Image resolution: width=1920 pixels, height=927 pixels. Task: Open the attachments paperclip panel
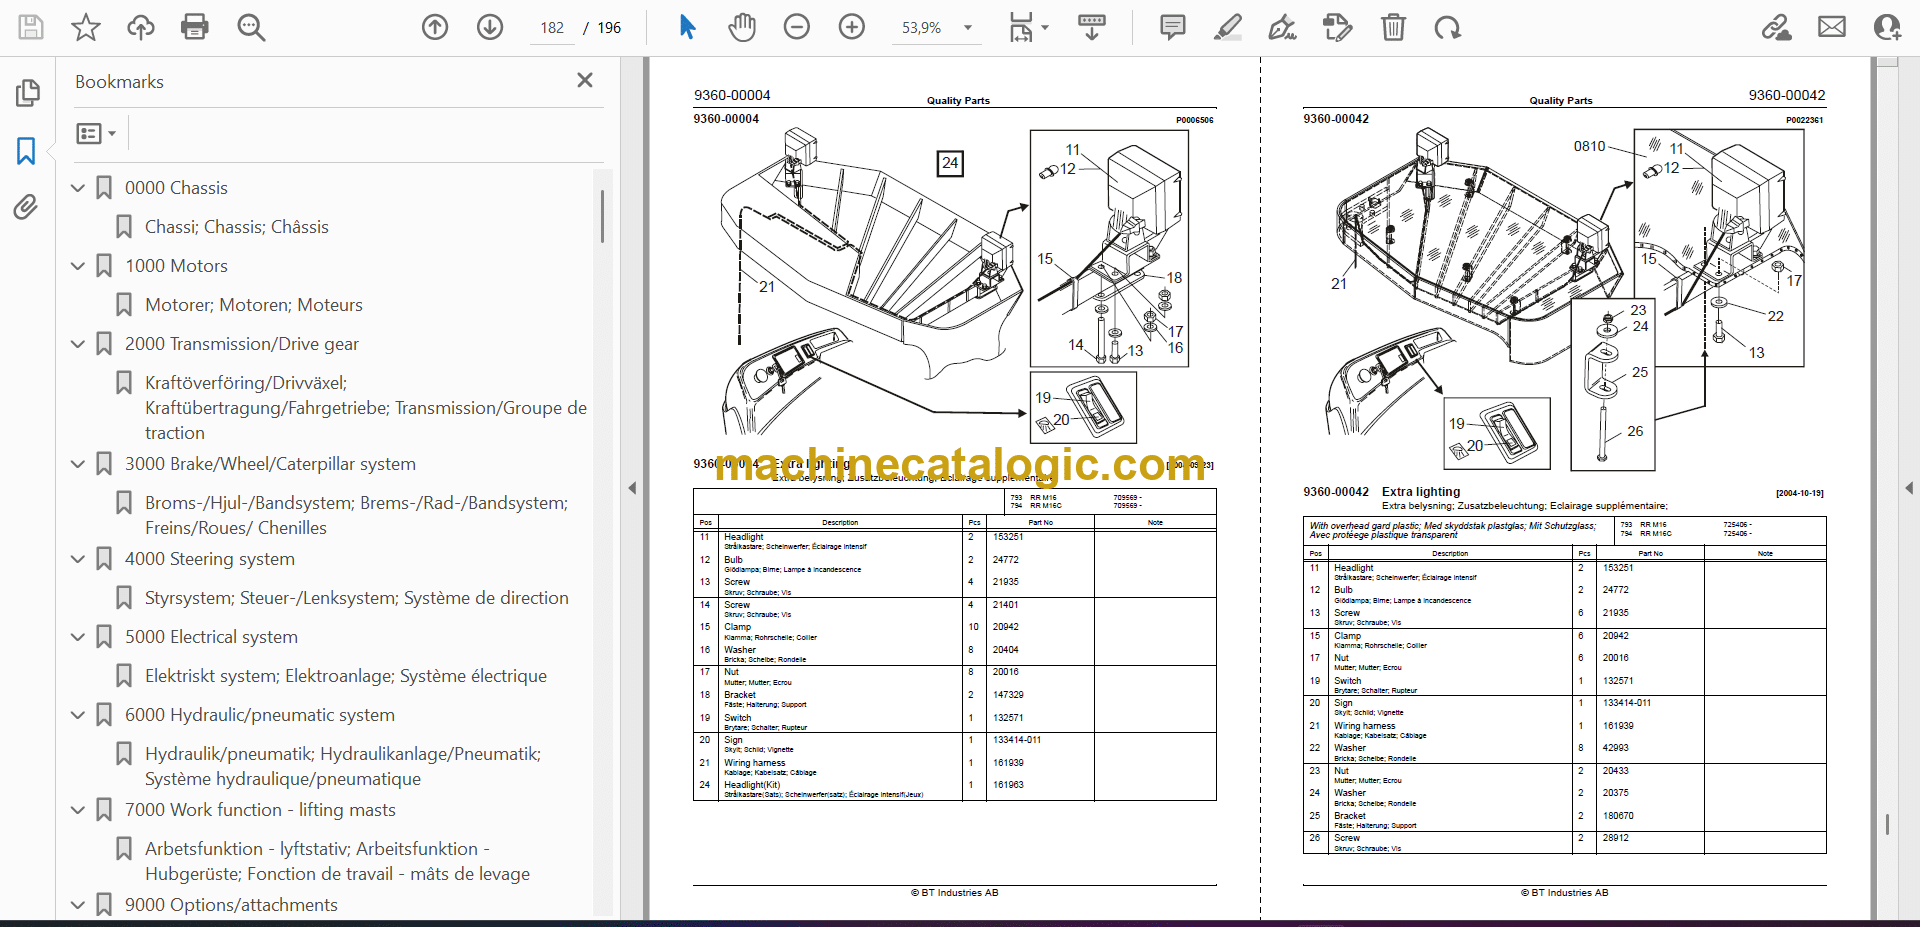tap(26, 207)
